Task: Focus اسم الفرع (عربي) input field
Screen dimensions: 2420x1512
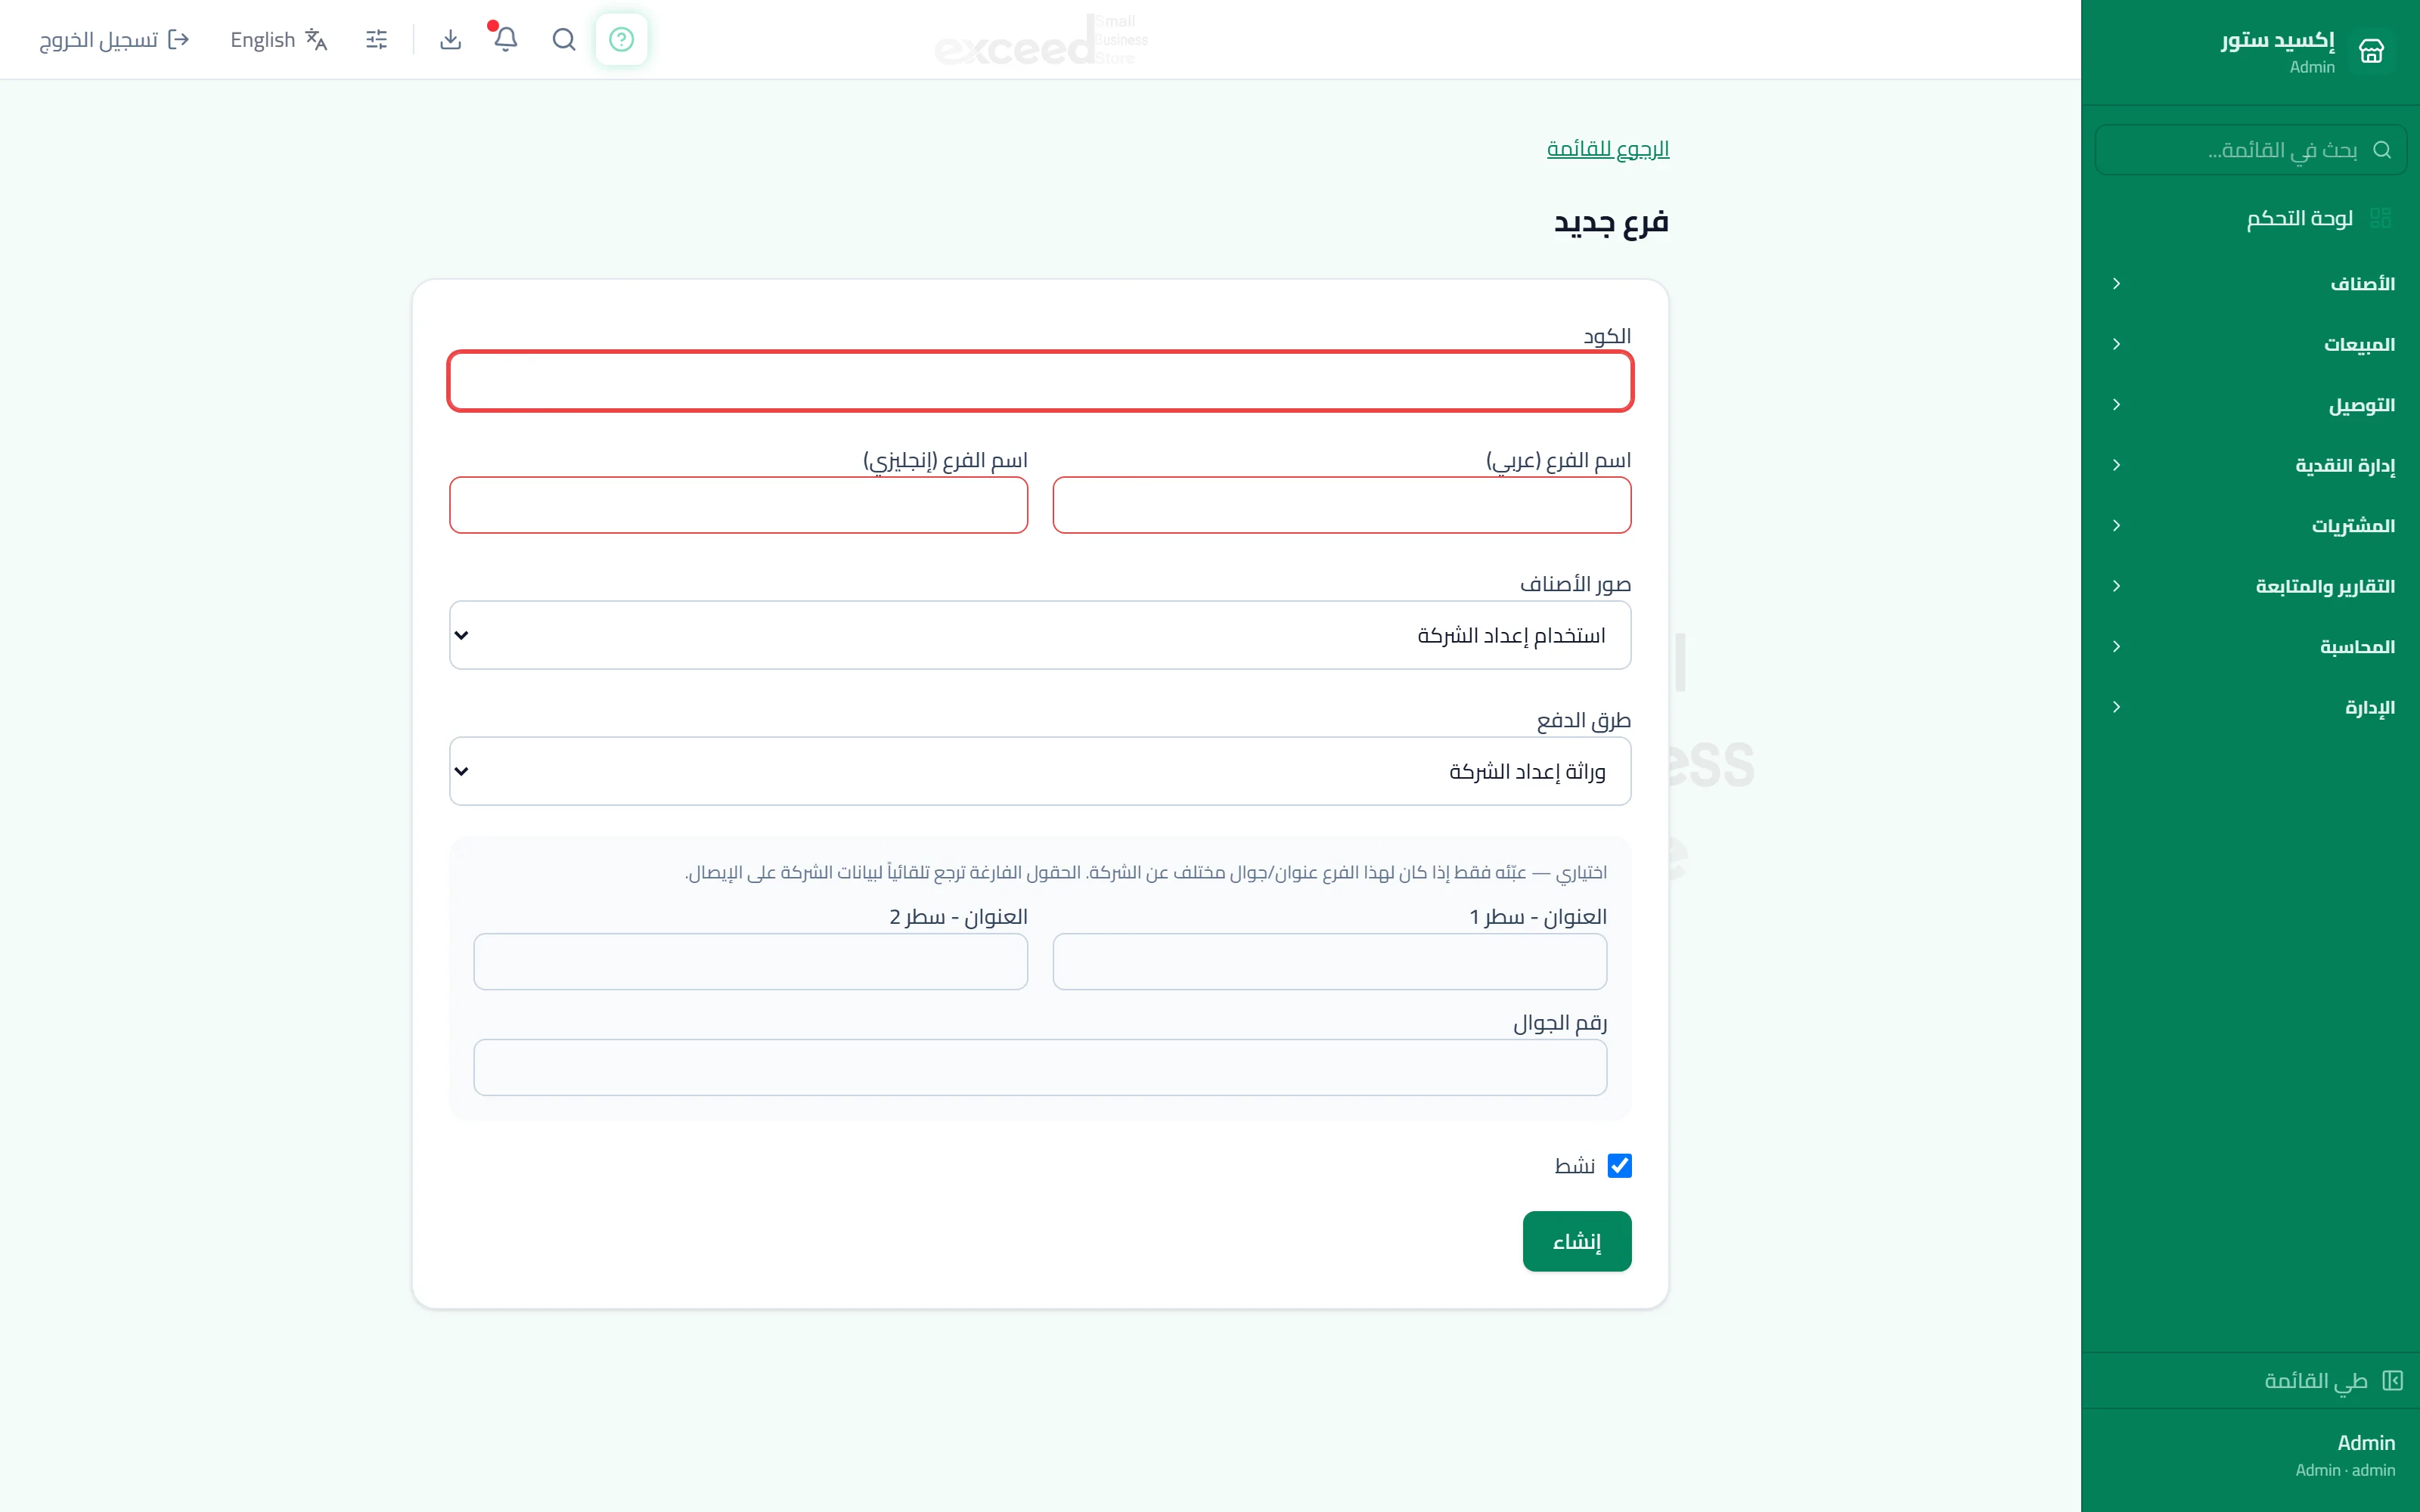Action: coord(1342,505)
